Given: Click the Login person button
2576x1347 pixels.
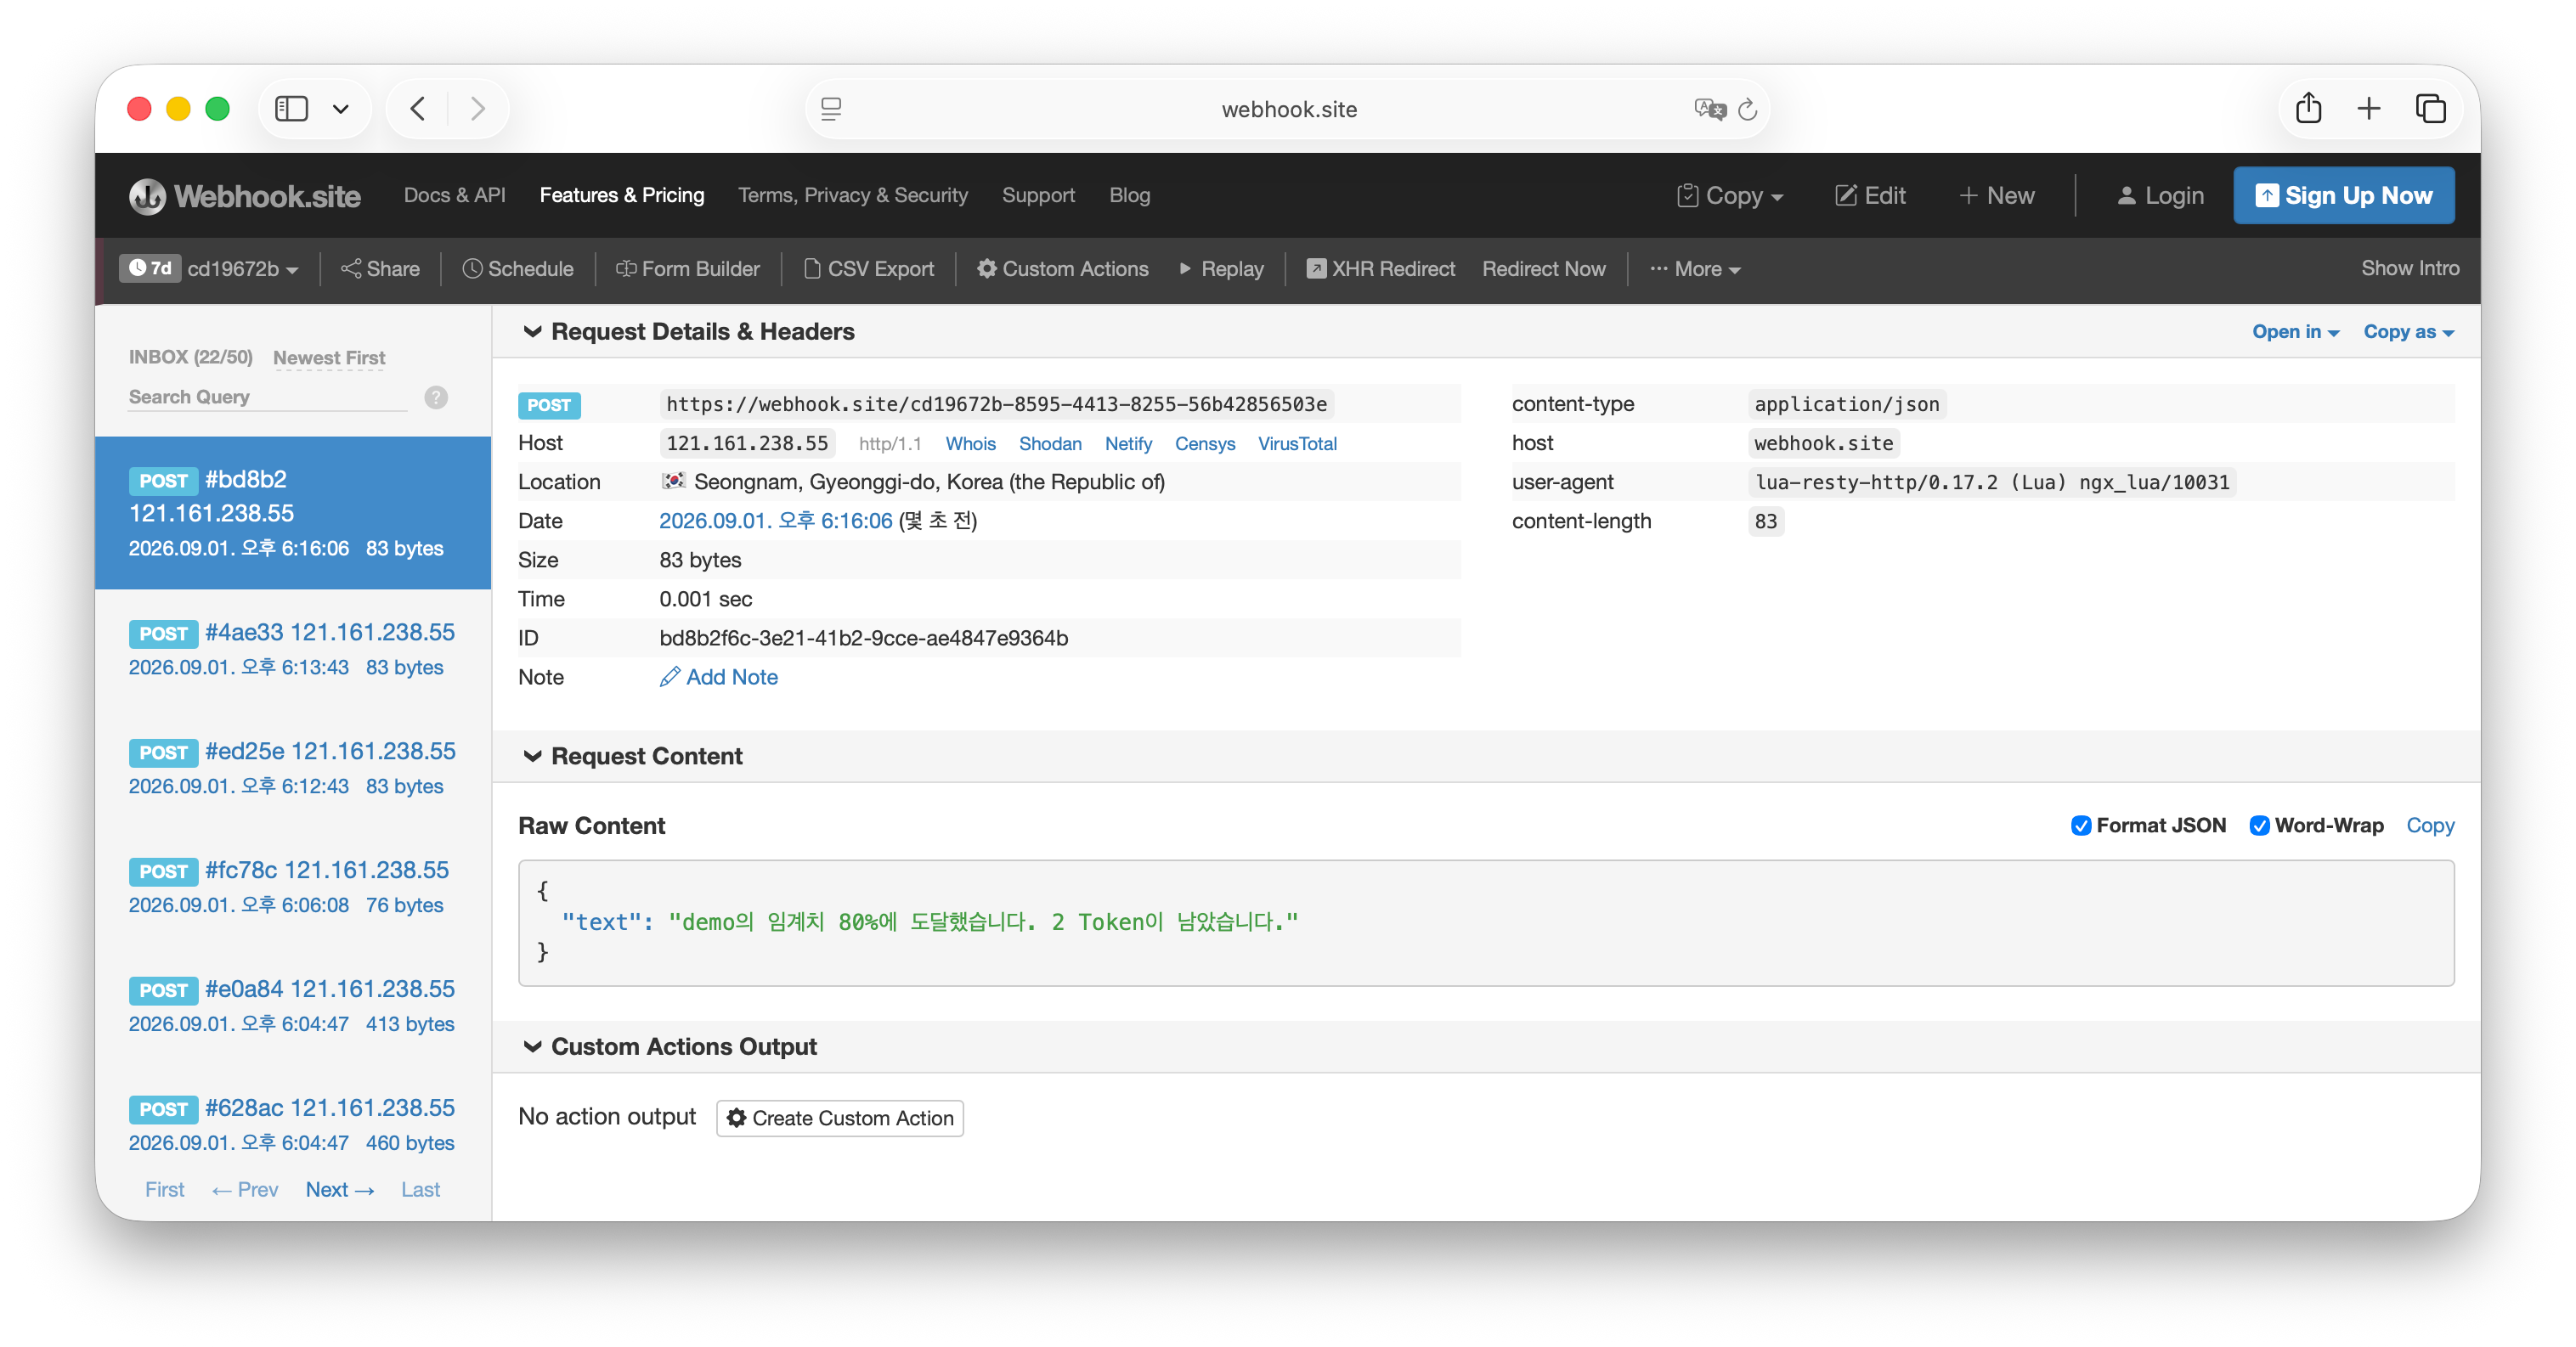Looking at the screenshot, I should (2160, 196).
